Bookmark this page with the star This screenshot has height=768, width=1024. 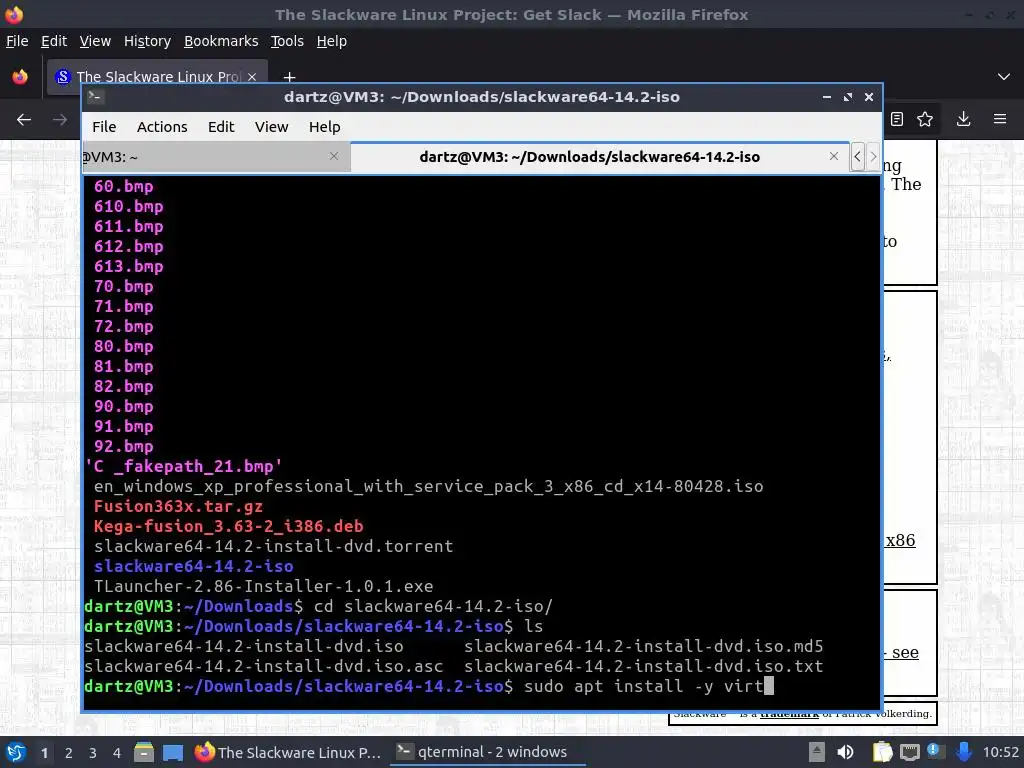(925, 119)
